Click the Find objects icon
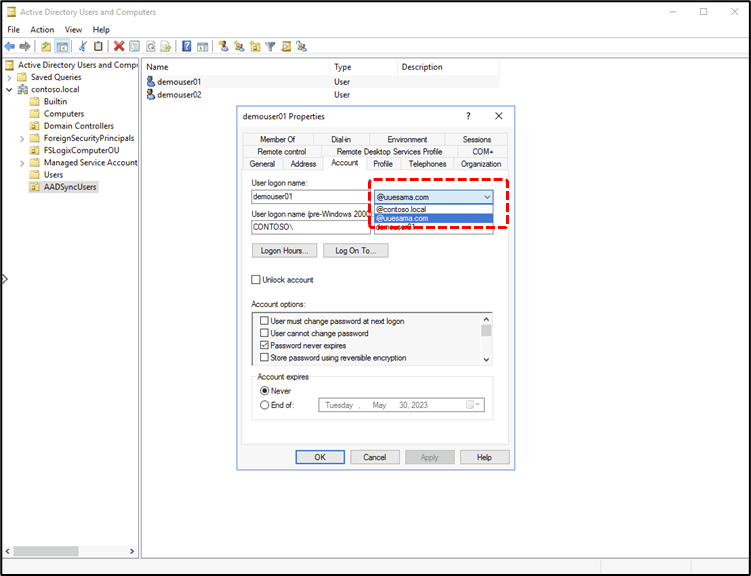The image size is (751, 576). [286, 46]
